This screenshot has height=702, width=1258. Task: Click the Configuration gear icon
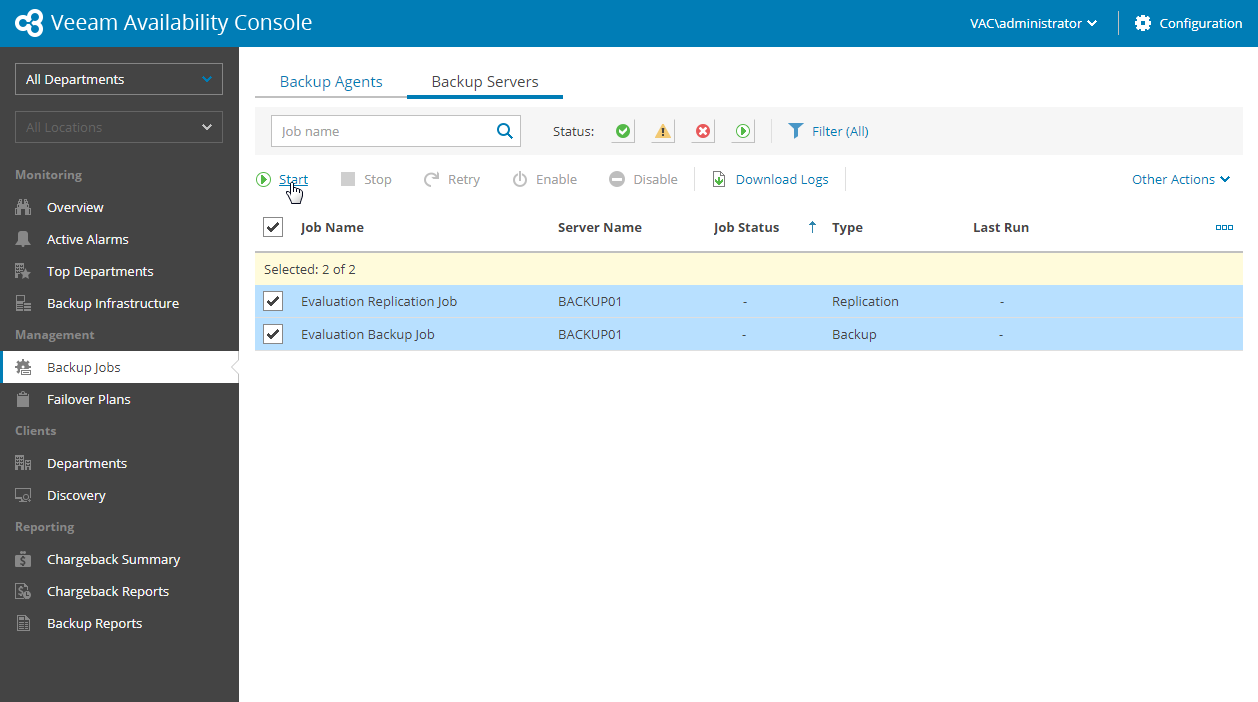(1143, 23)
